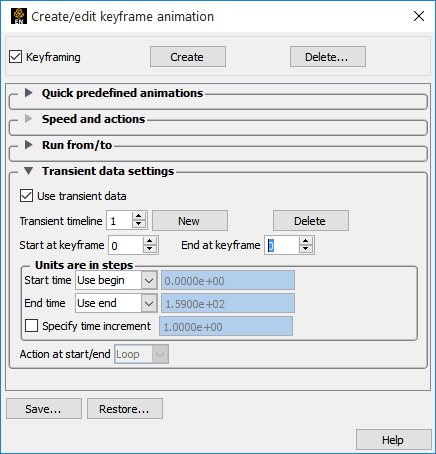Viewport: 436px width, 454px height.
Task: Expand the Run from/to section
Action: 29,145
